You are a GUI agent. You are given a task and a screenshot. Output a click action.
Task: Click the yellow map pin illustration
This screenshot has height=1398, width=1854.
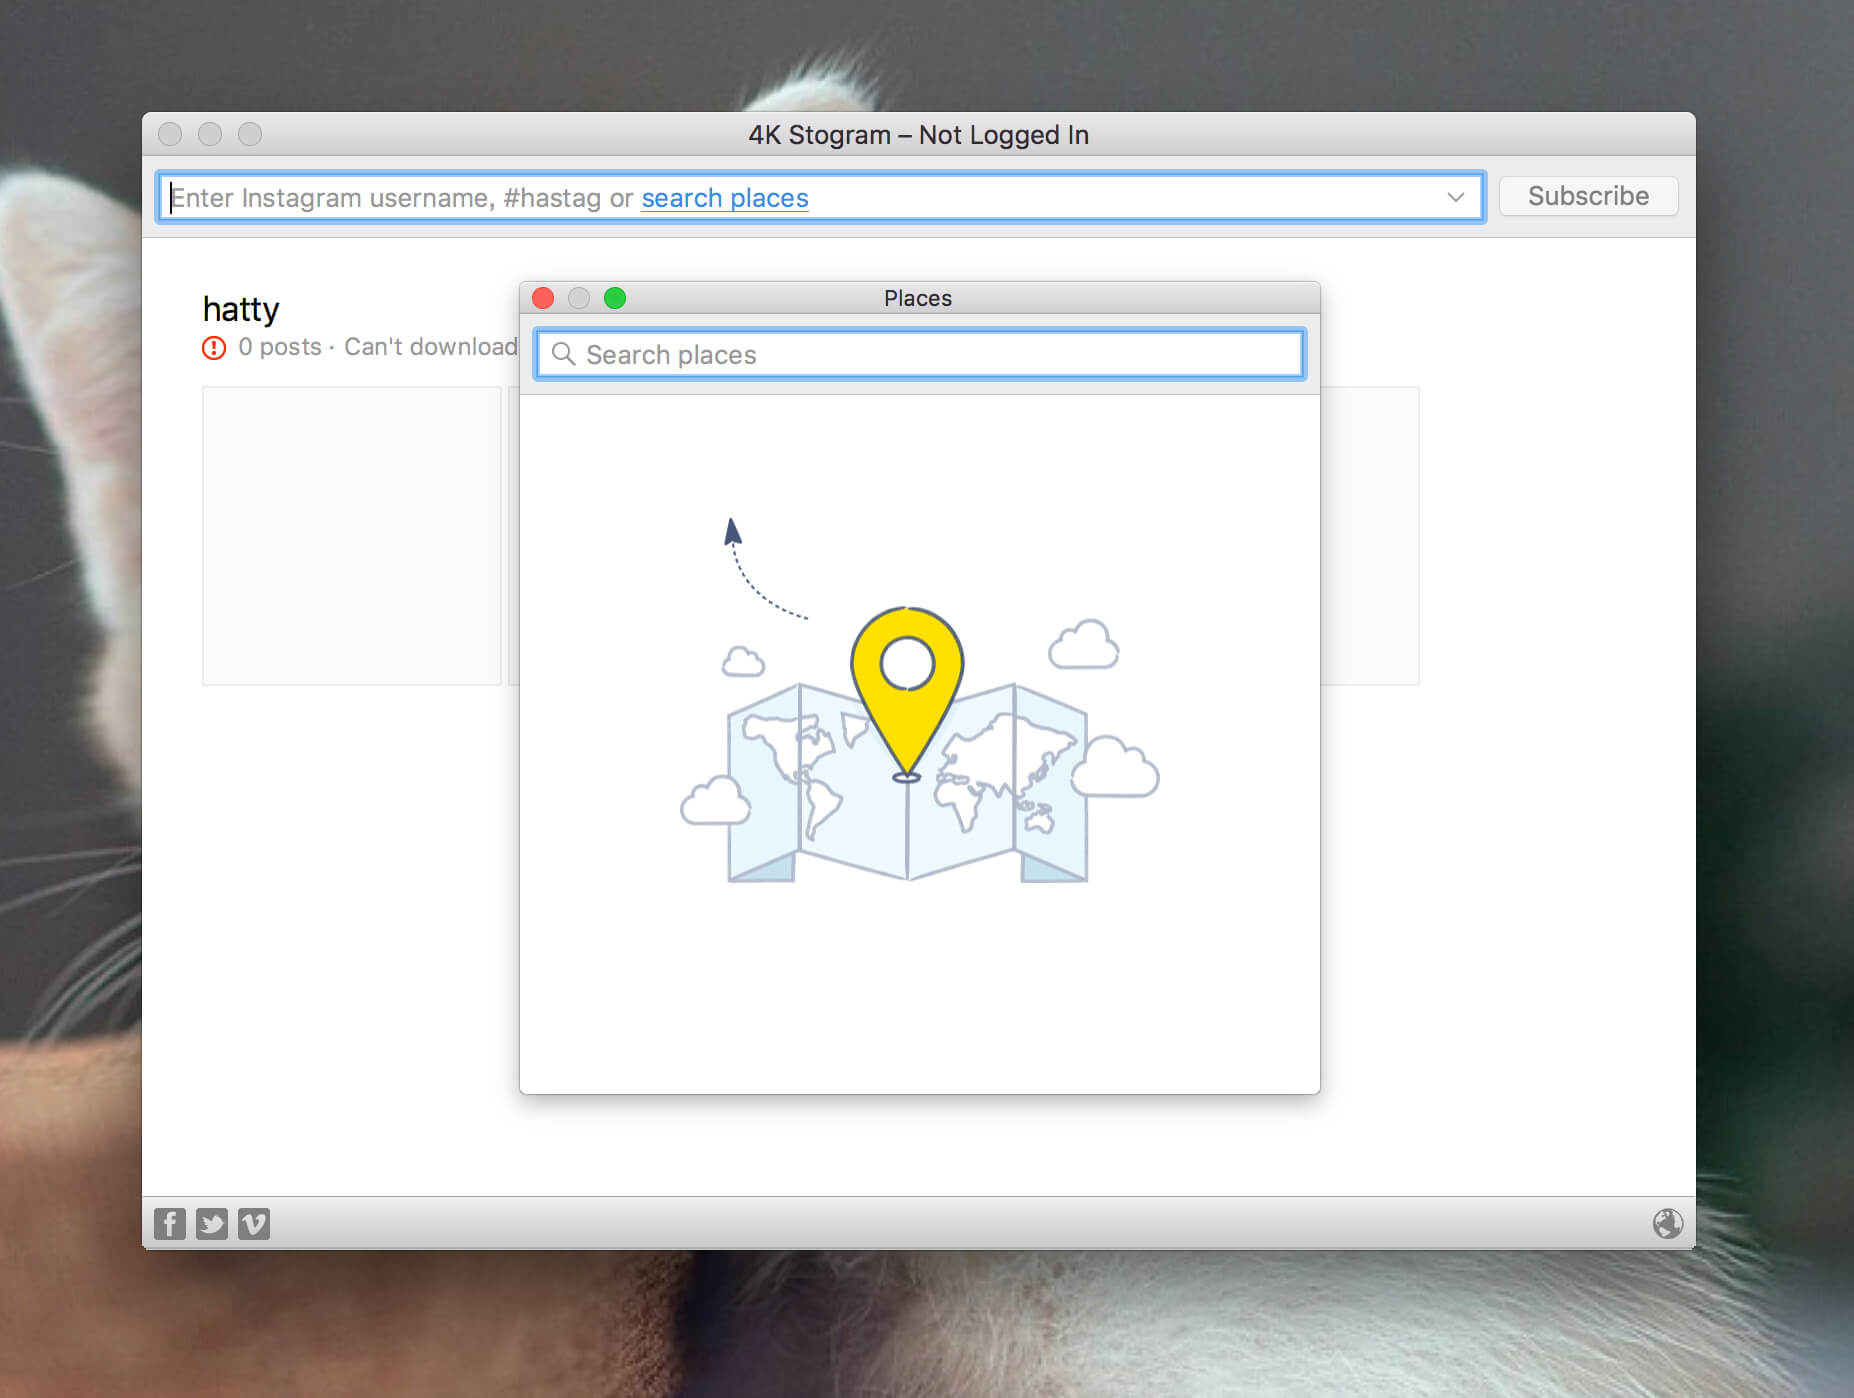907,693
